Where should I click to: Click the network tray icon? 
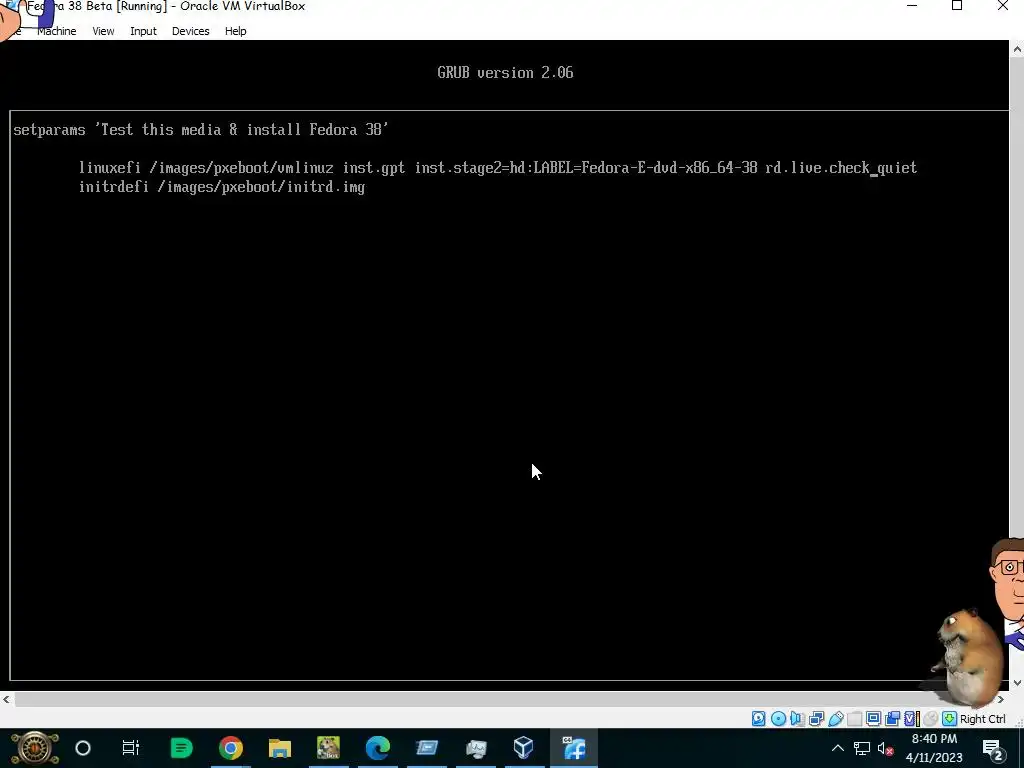pyautogui.click(x=861, y=748)
